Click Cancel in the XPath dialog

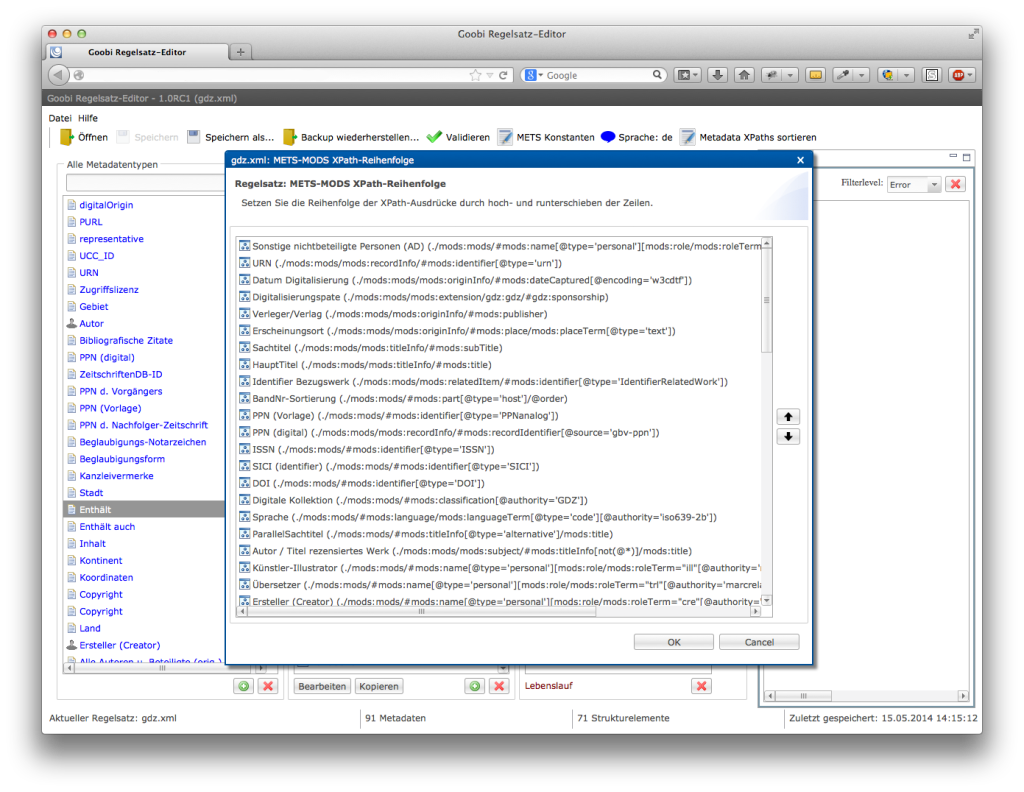(x=759, y=642)
